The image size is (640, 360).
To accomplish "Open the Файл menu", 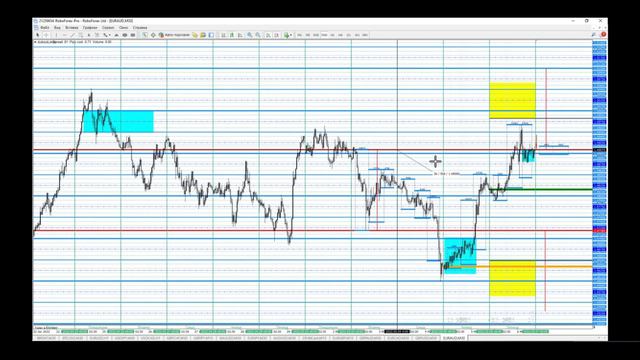I will click(x=45, y=28).
